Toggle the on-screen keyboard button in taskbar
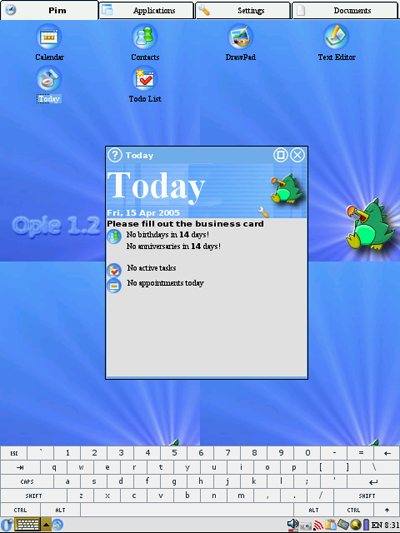The height and width of the screenshot is (533, 400). (28, 525)
